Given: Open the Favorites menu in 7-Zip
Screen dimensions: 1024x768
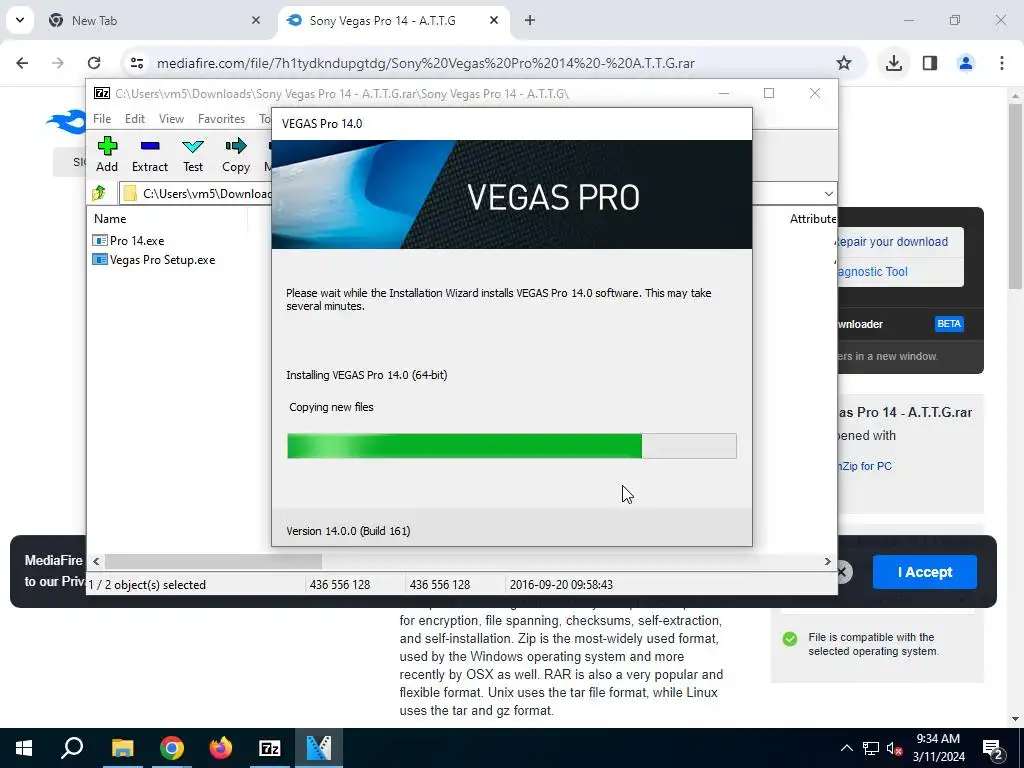Looking at the screenshot, I should click(221, 119).
